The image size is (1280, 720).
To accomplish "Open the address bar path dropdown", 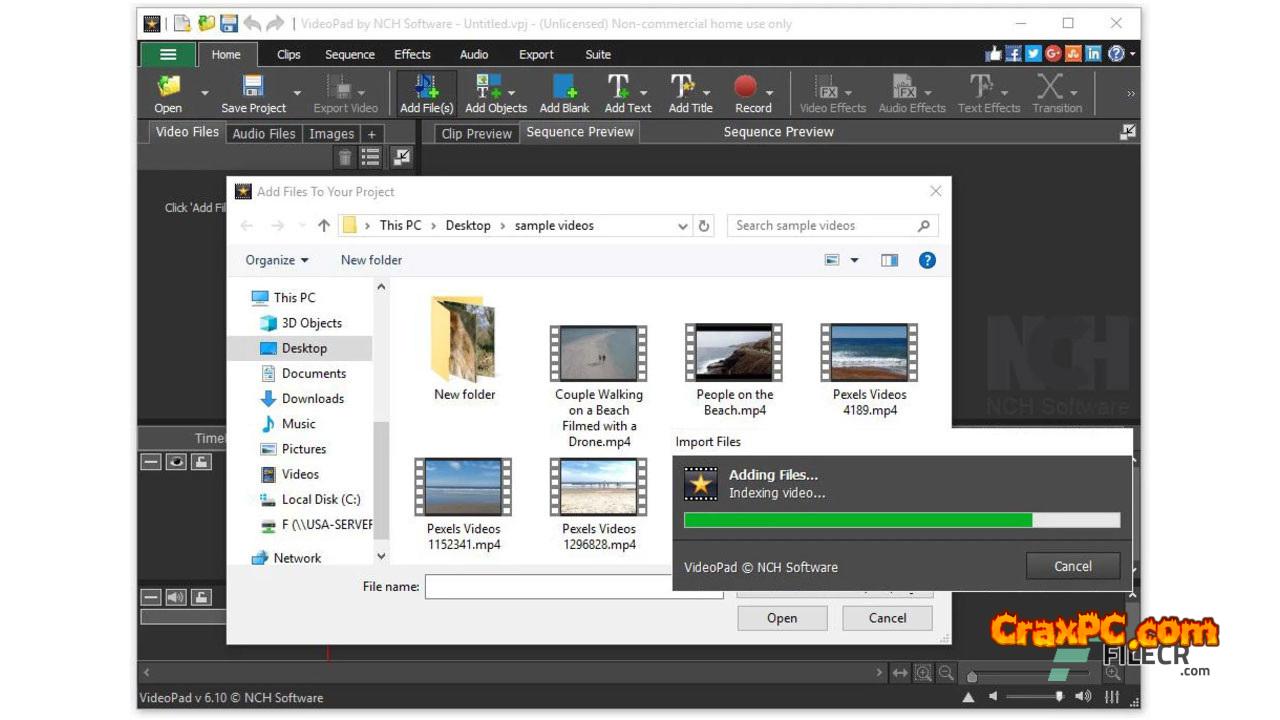I will 683,226.
